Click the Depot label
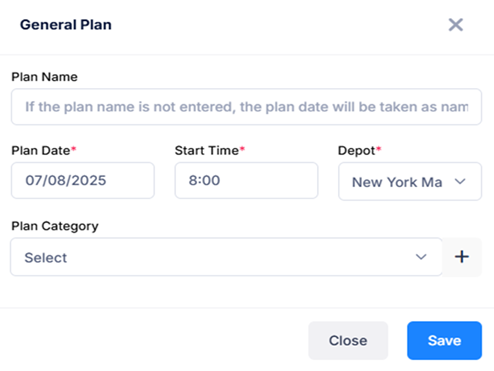Image resolution: width=494 pixels, height=371 pixels. (x=357, y=151)
